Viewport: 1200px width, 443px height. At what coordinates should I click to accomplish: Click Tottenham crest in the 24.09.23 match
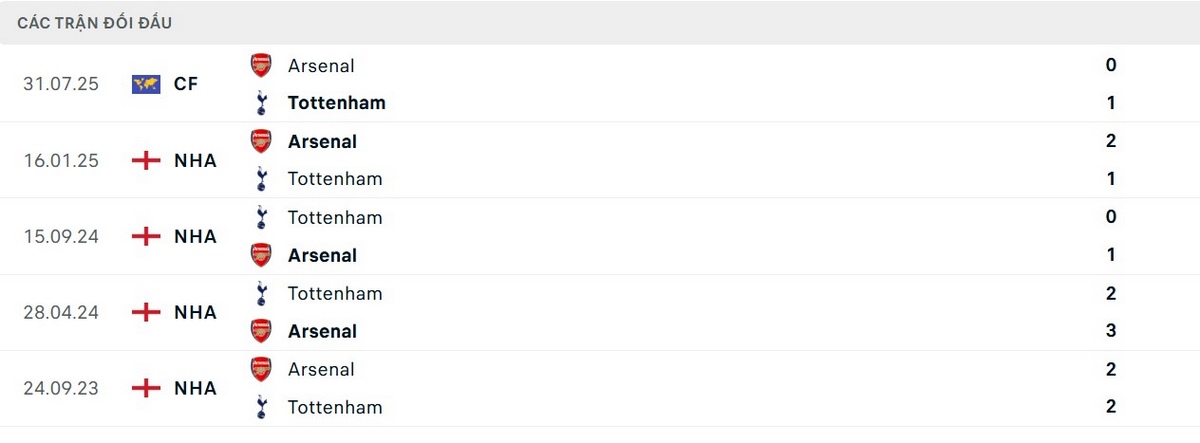(261, 407)
